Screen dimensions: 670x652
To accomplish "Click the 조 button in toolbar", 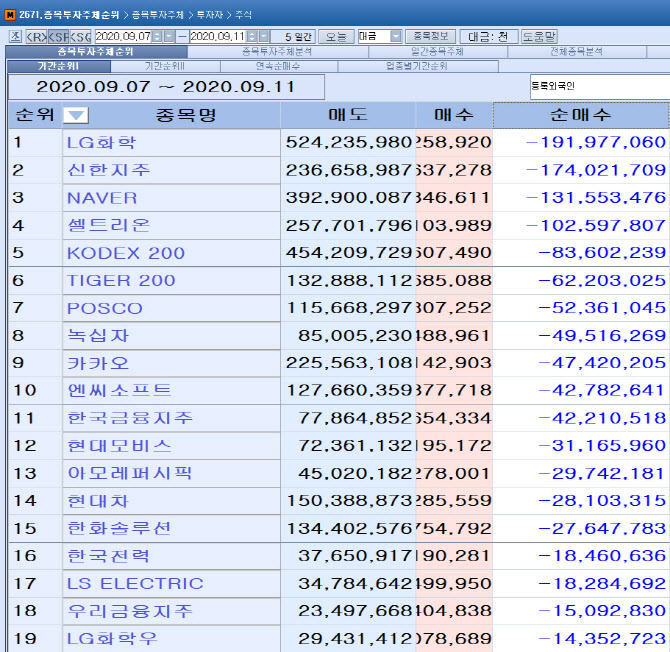I will pos(15,36).
